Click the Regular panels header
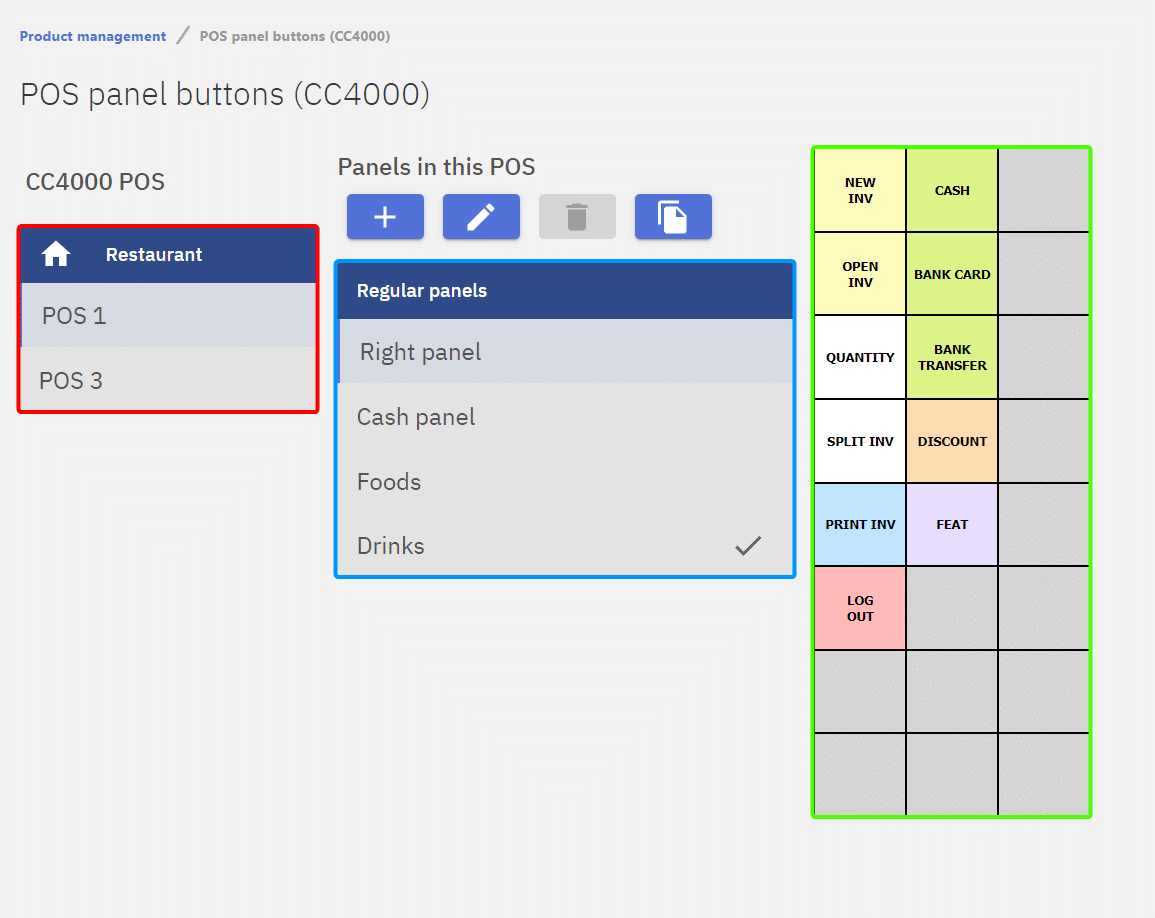The image size is (1155, 918). coord(422,291)
